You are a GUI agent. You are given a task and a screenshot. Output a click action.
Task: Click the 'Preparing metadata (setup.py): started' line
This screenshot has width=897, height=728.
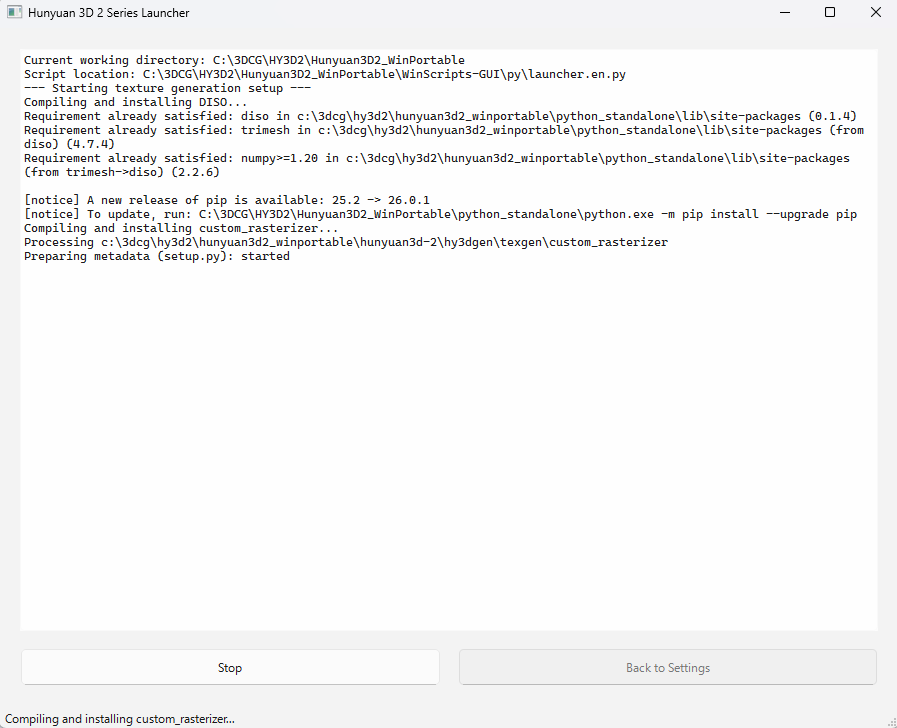[x=157, y=256]
